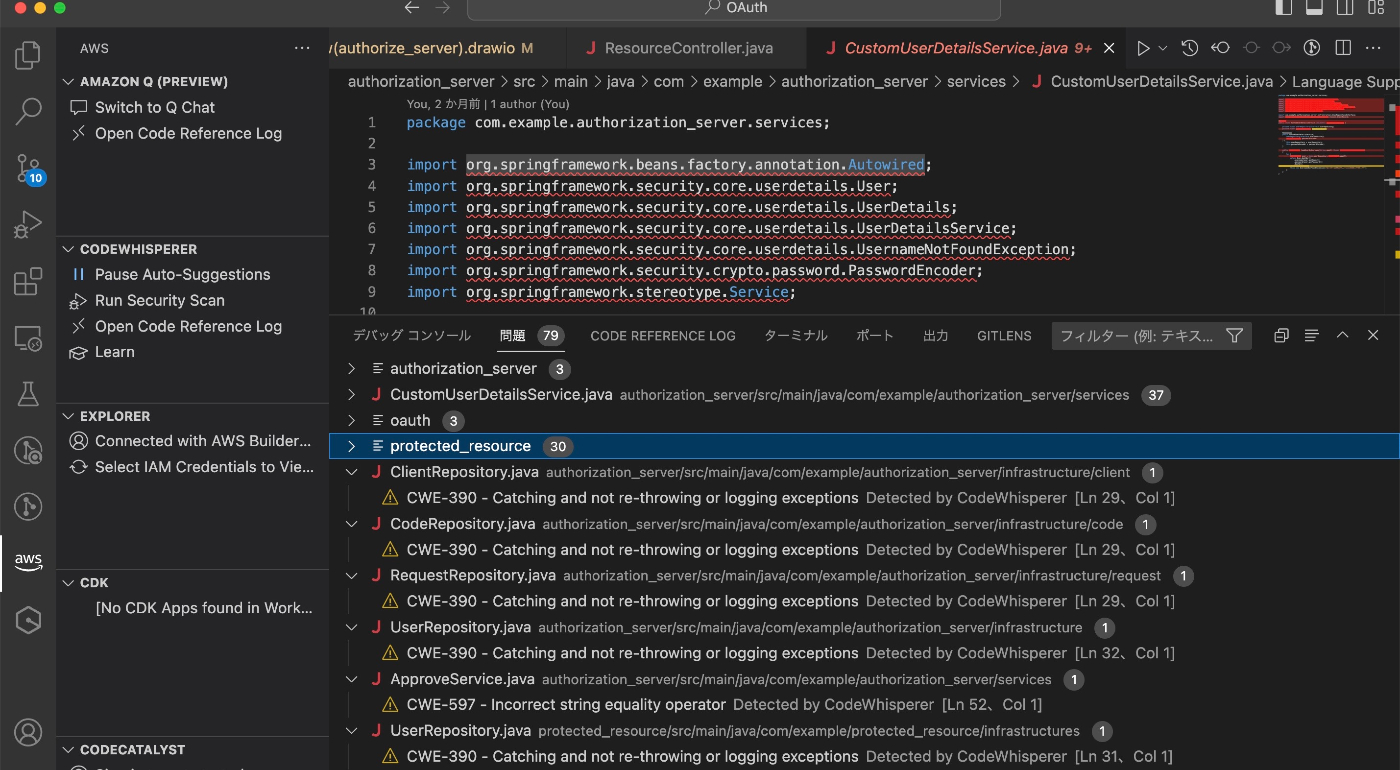Open the Extensions view
Viewport: 1400px width, 770px height.
(28, 281)
